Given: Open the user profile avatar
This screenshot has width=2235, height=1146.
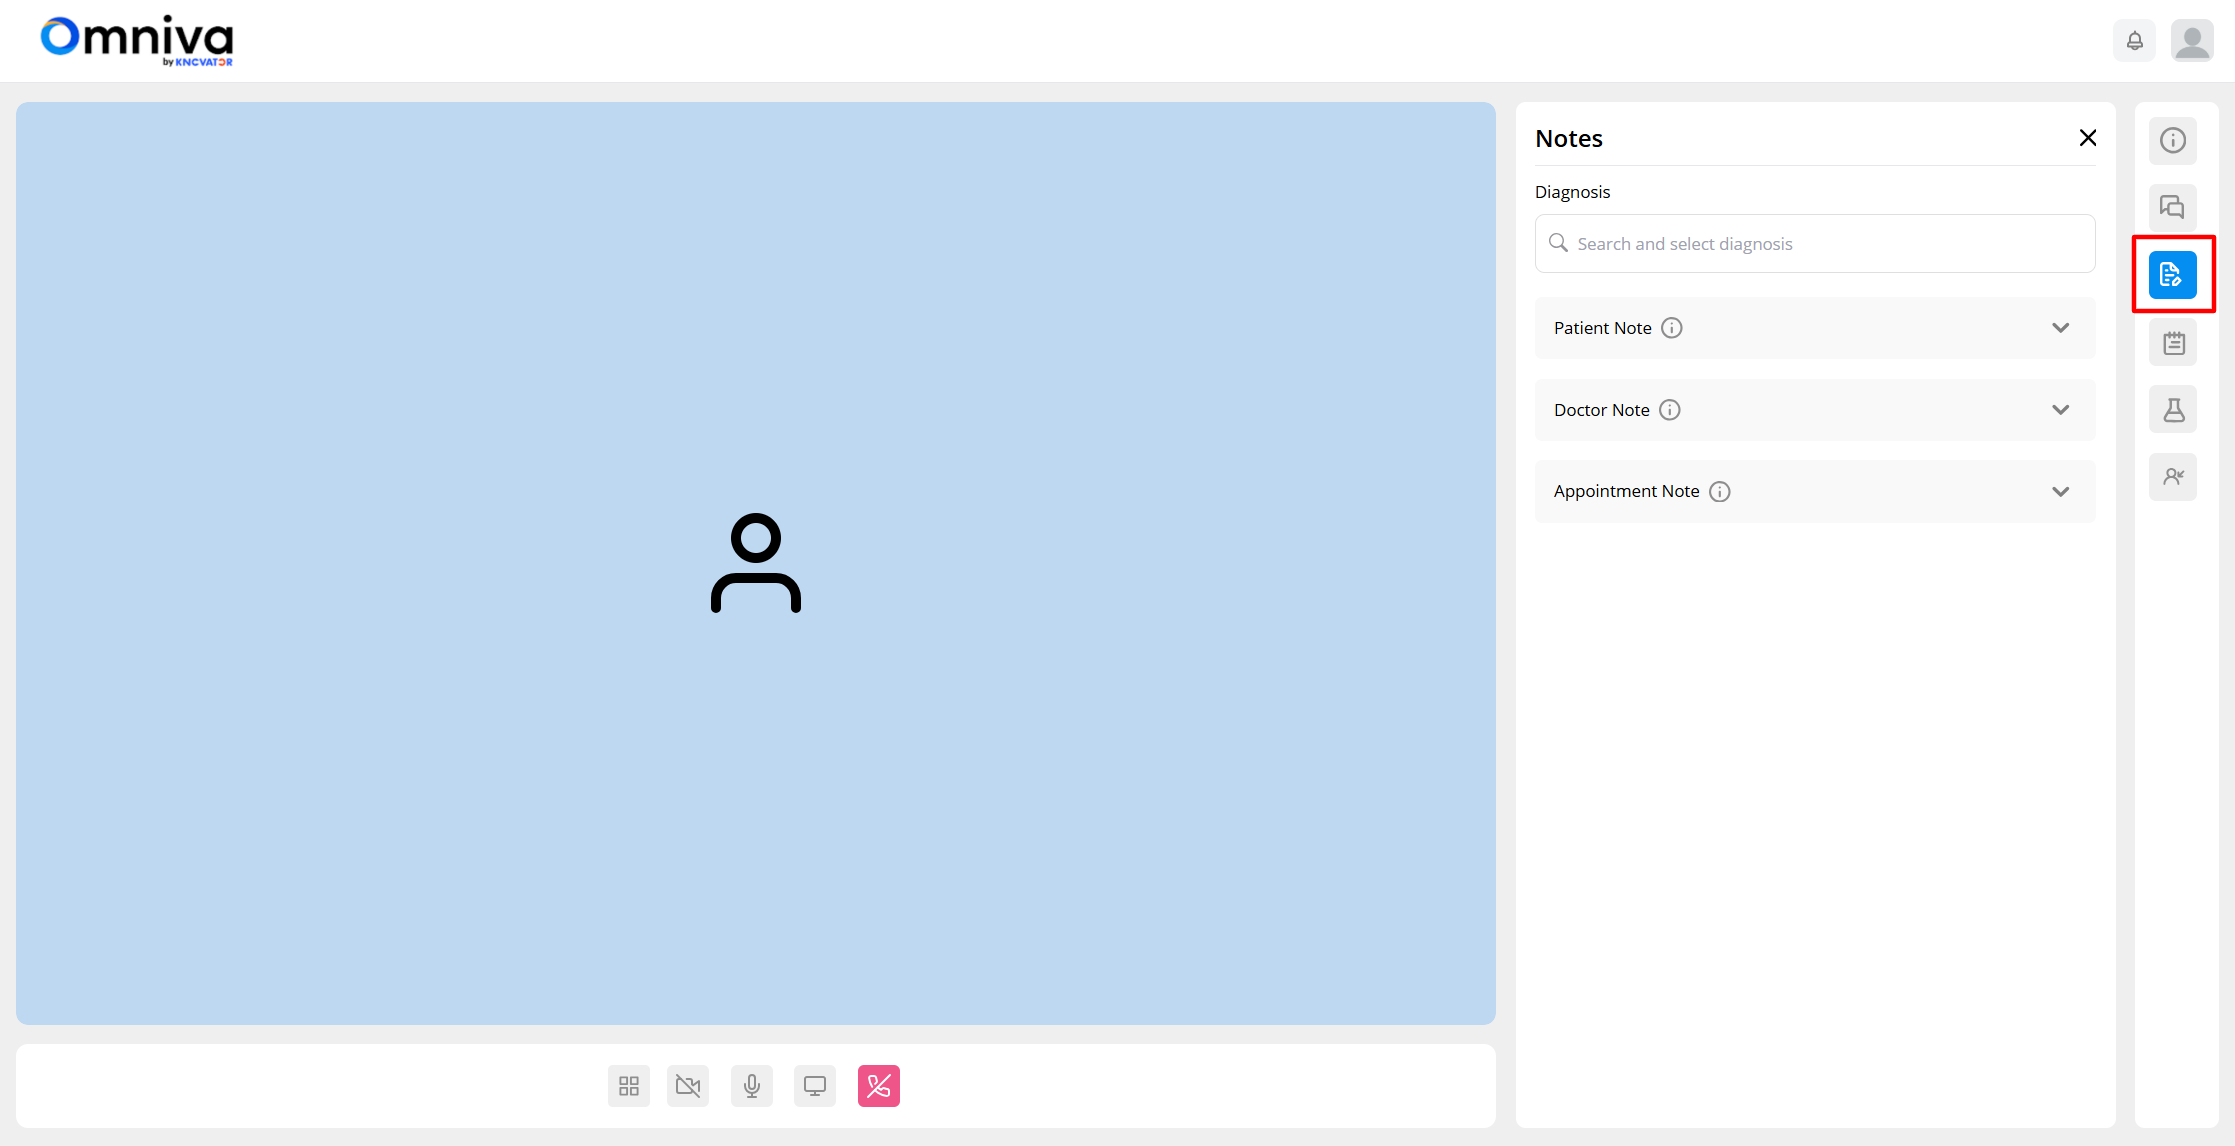Looking at the screenshot, I should (2191, 41).
